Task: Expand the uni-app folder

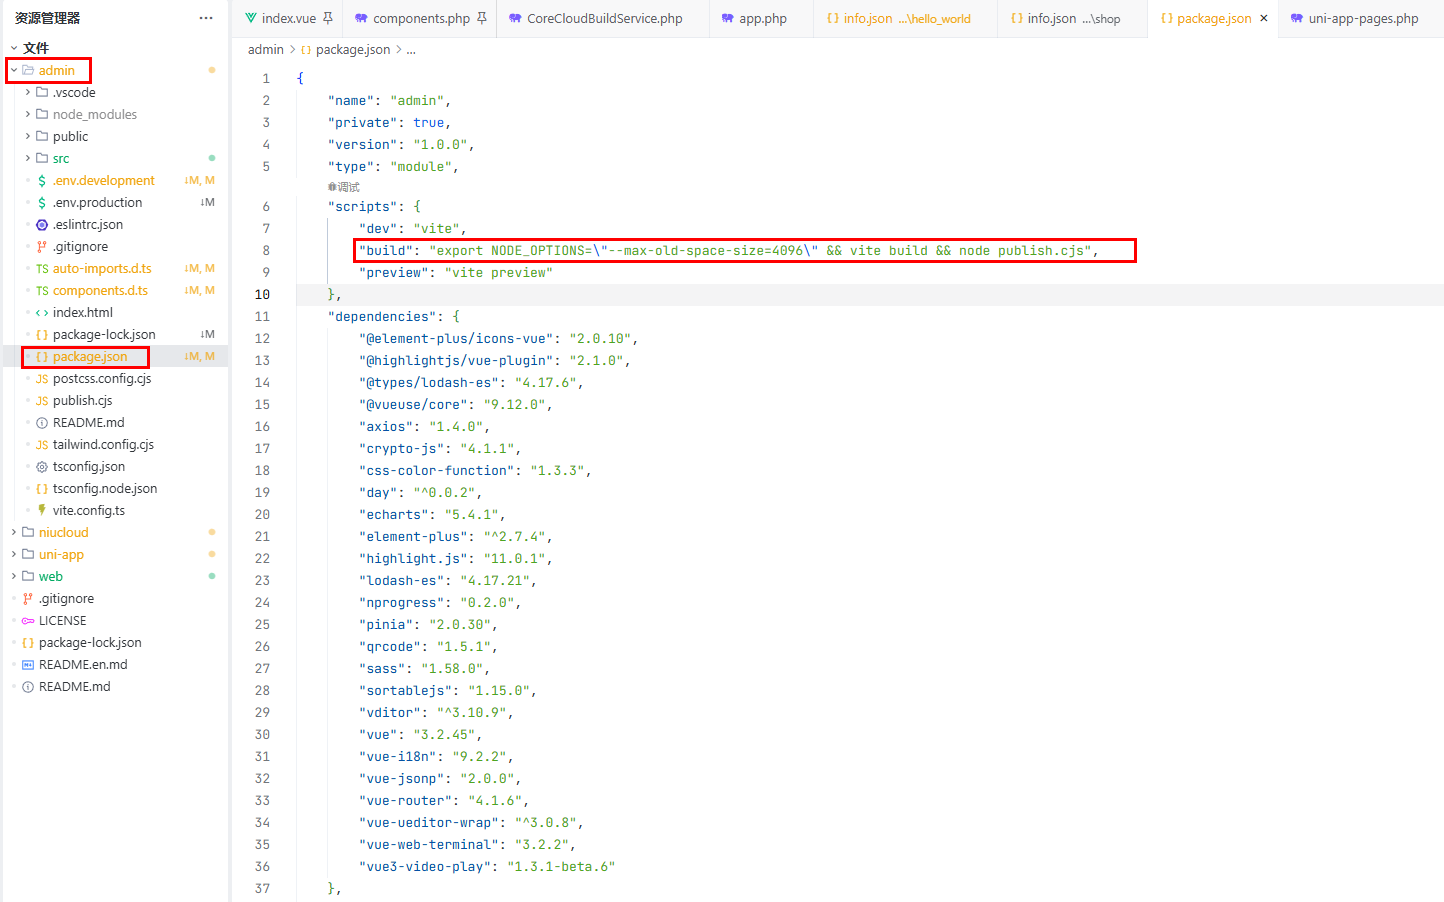Action: point(14,555)
